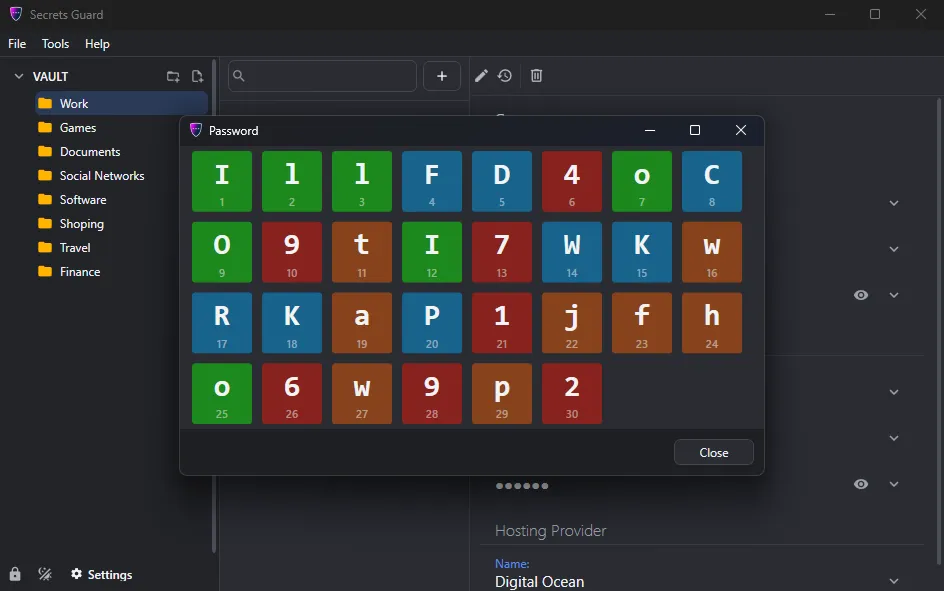Click the Social Networks folder icon
Viewport: 944px width, 591px height.
pos(45,176)
